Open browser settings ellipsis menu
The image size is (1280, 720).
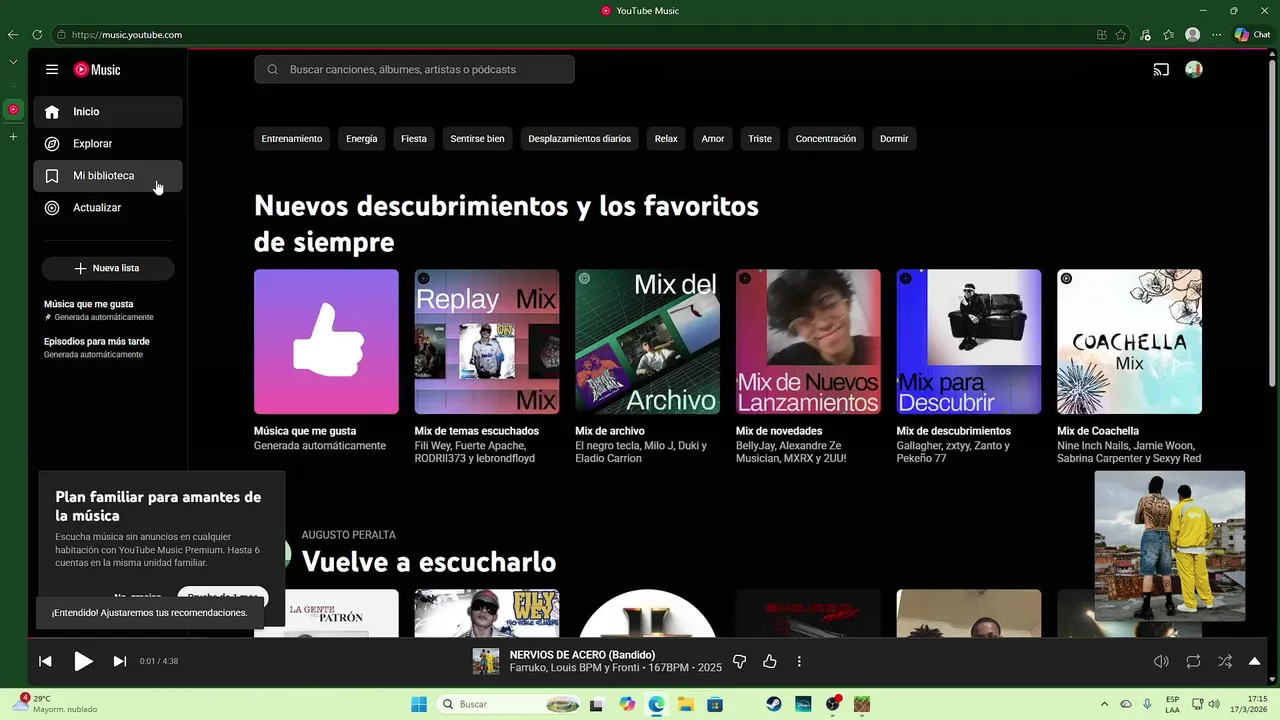pos(1217,35)
